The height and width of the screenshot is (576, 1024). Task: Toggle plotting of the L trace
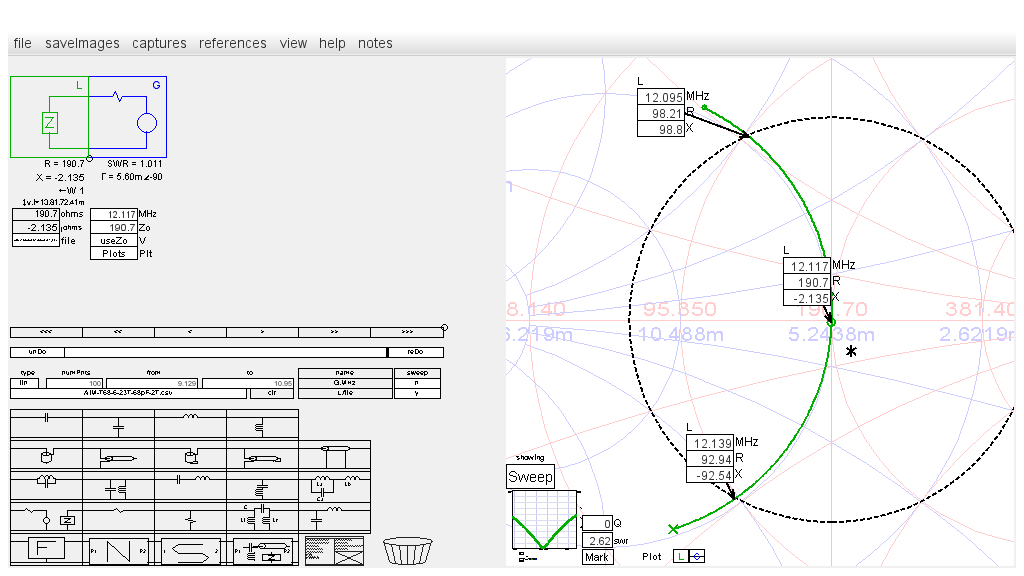coord(681,556)
